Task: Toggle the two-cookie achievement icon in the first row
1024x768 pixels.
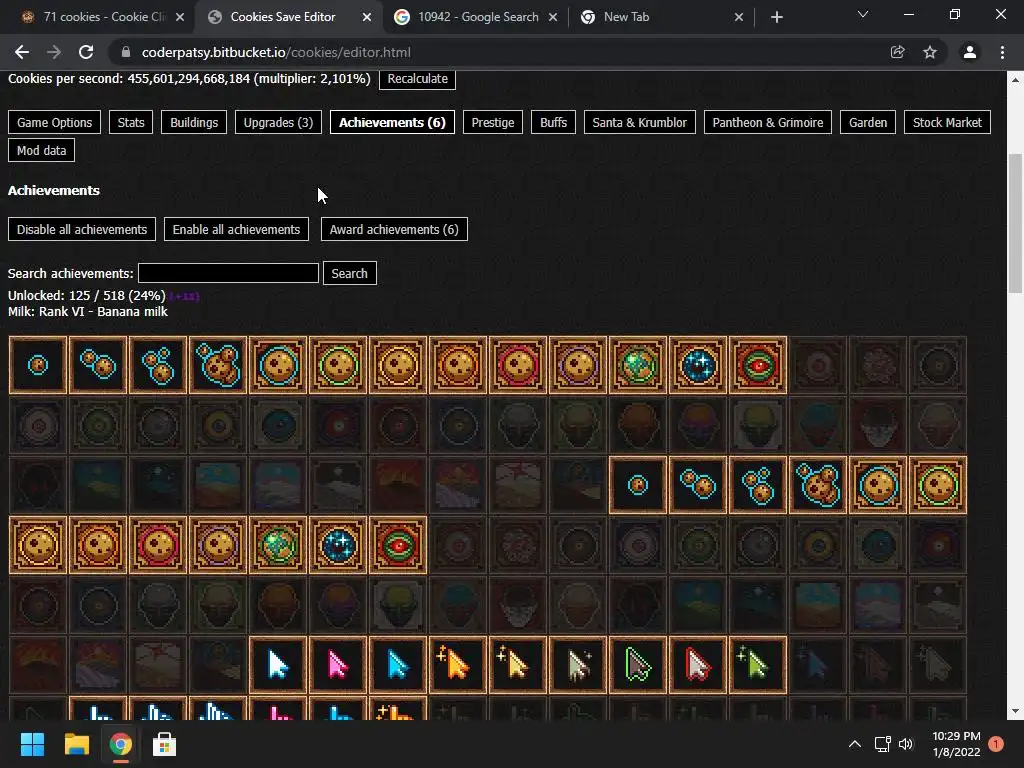Action: tap(98, 365)
